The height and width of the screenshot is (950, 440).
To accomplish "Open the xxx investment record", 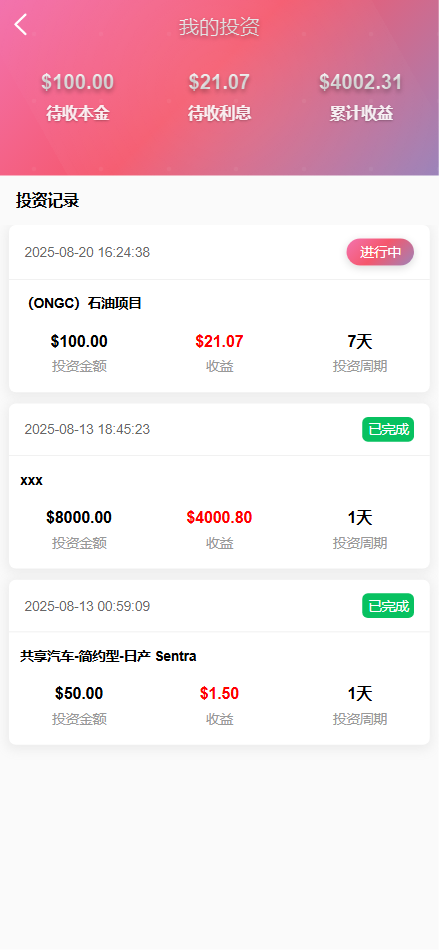I will tap(219, 486).
